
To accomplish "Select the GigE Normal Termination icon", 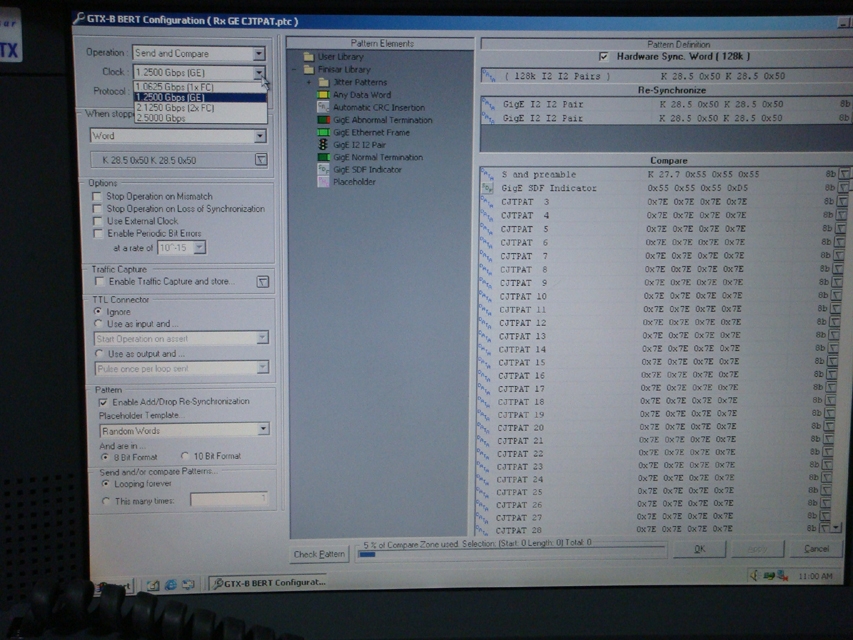I will (x=323, y=157).
